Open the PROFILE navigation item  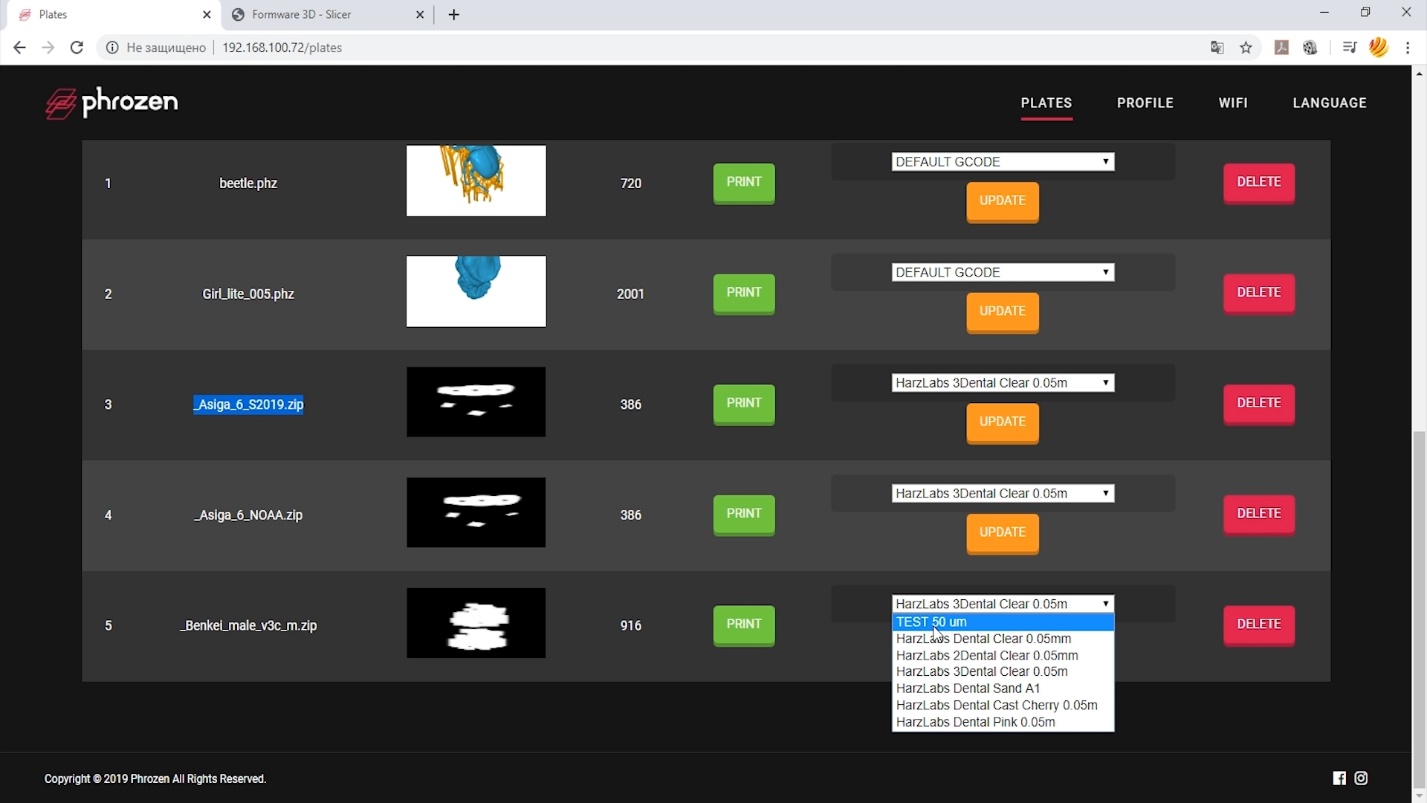(x=1145, y=103)
